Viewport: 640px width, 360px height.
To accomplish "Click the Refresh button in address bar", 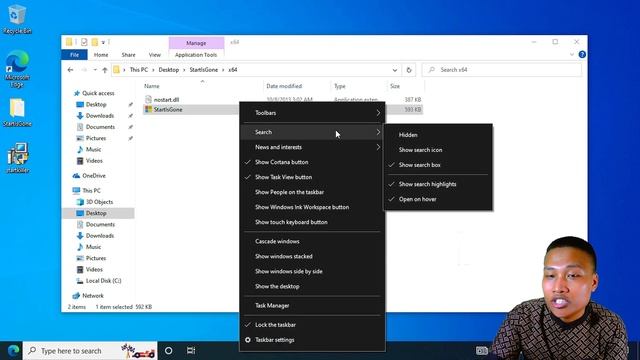I will point(409,70).
